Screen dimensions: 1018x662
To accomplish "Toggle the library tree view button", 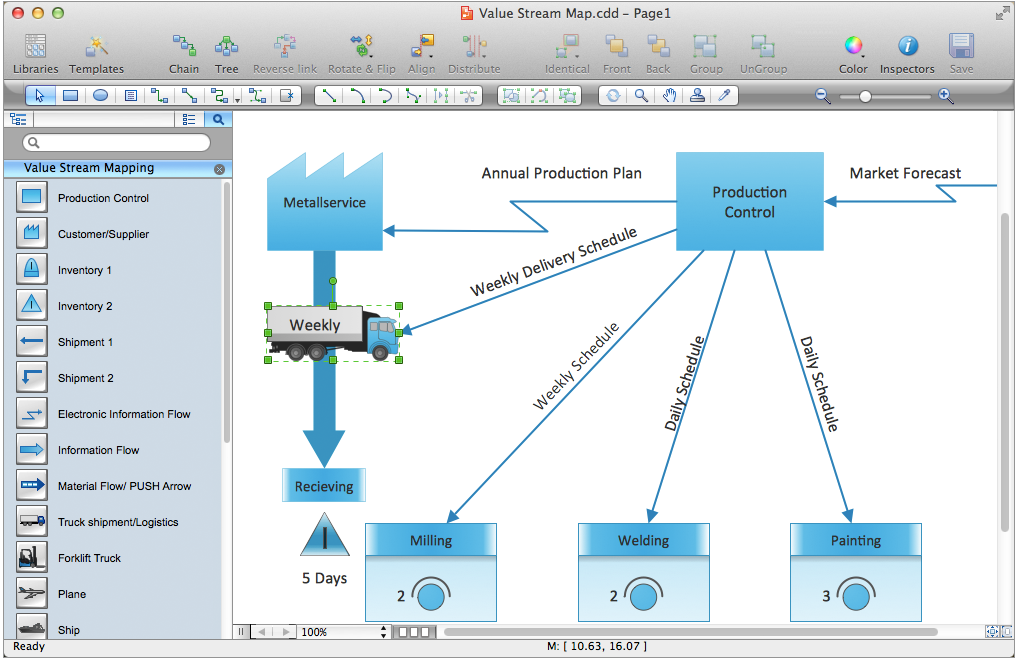I will 18,119.
